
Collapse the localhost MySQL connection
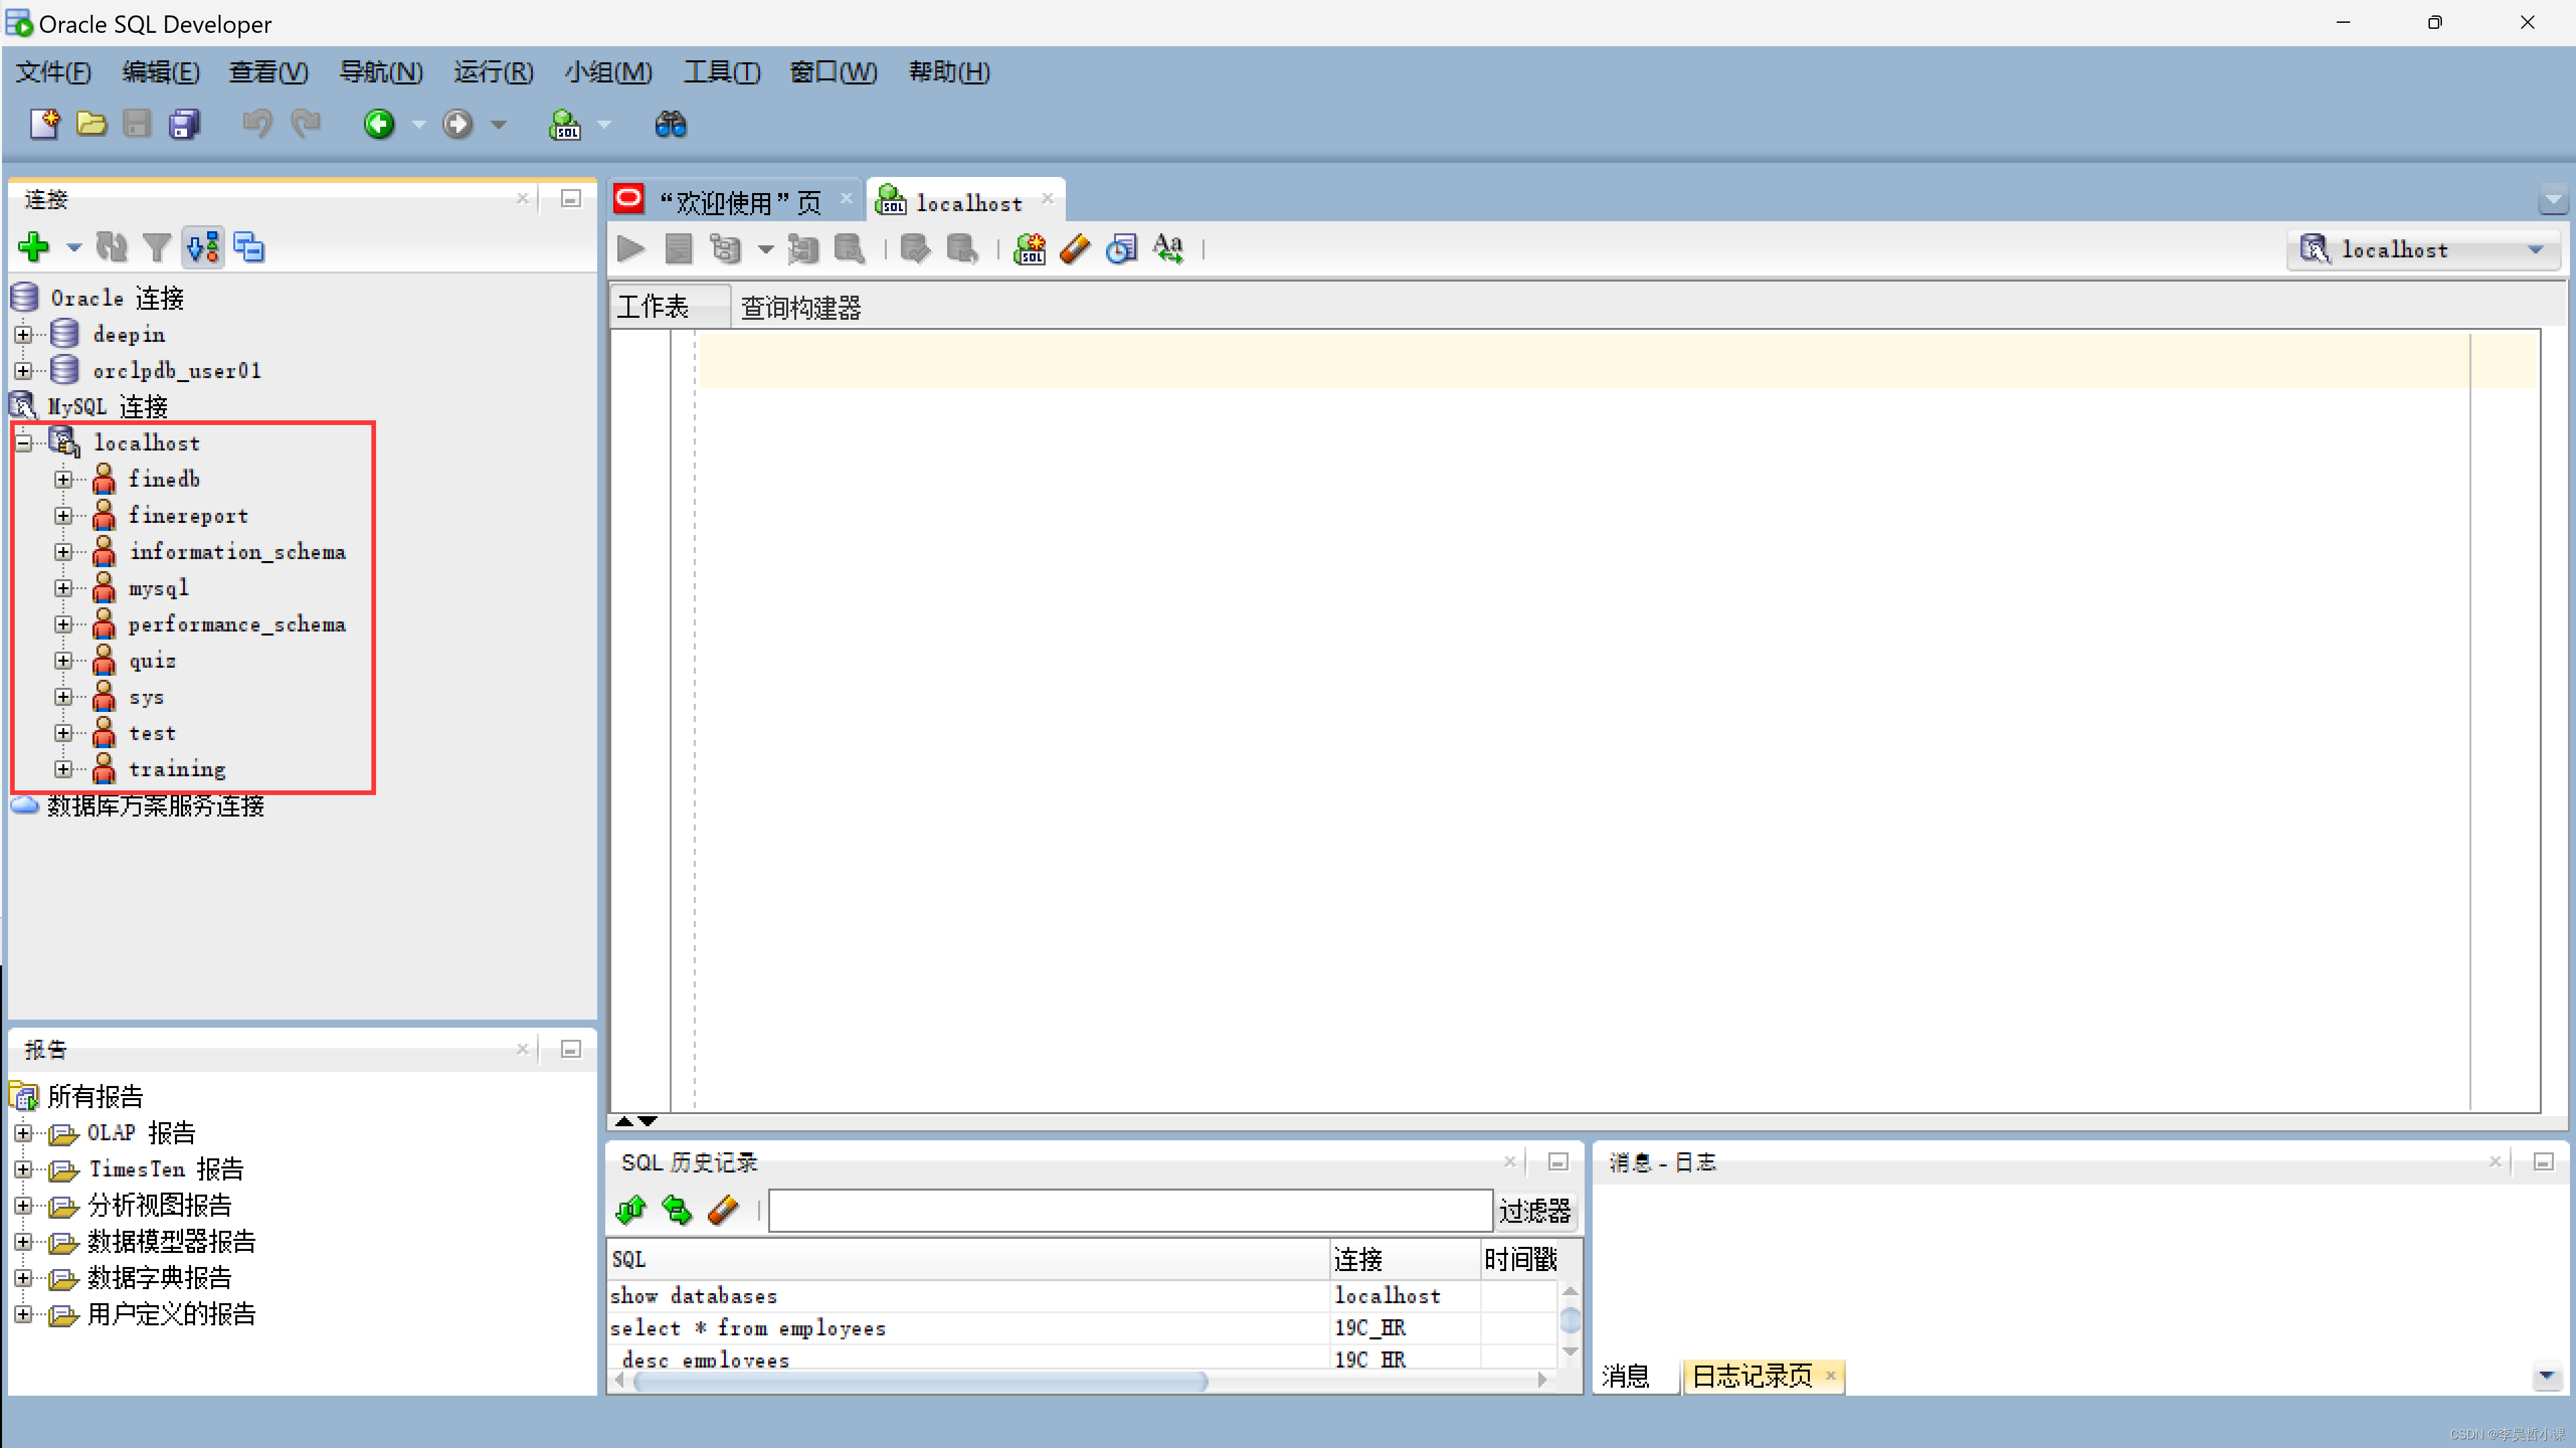tap(23, 442)
